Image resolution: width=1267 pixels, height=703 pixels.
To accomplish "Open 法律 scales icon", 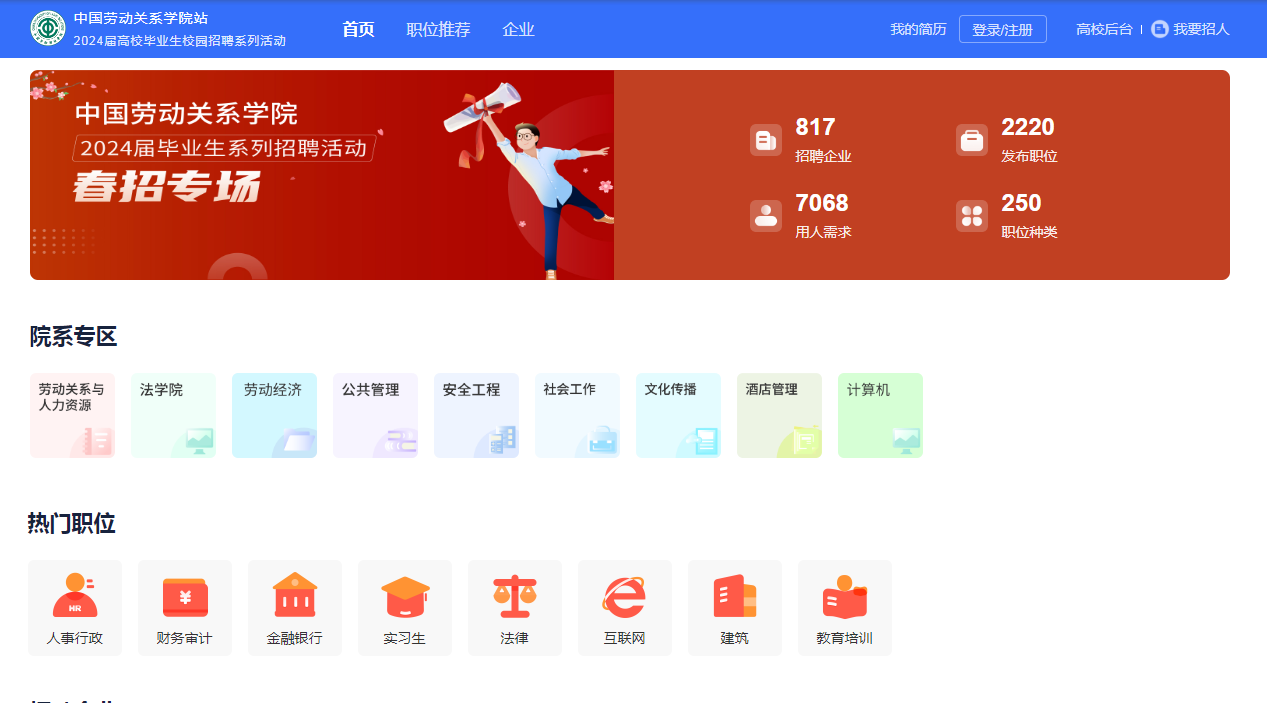I will point(515,596).
